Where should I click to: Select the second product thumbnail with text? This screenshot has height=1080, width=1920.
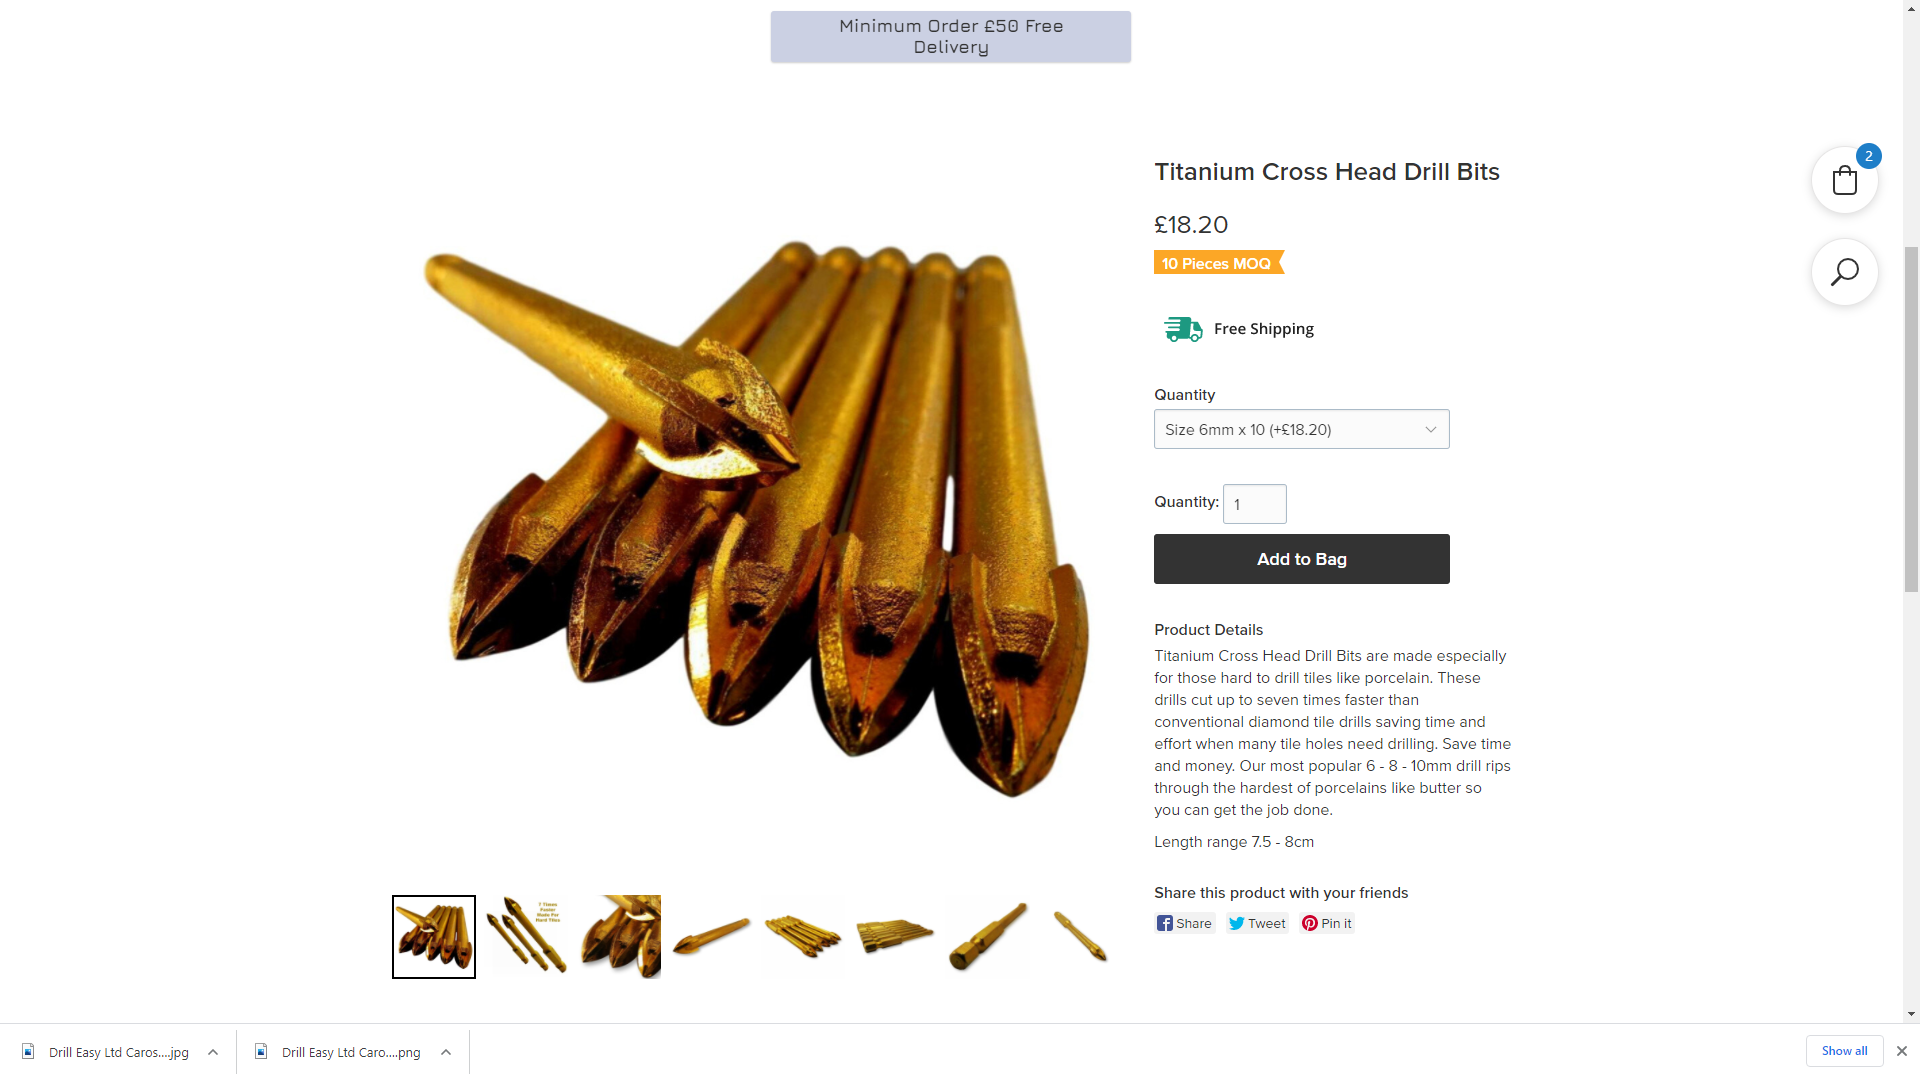[x=527, y=937]
